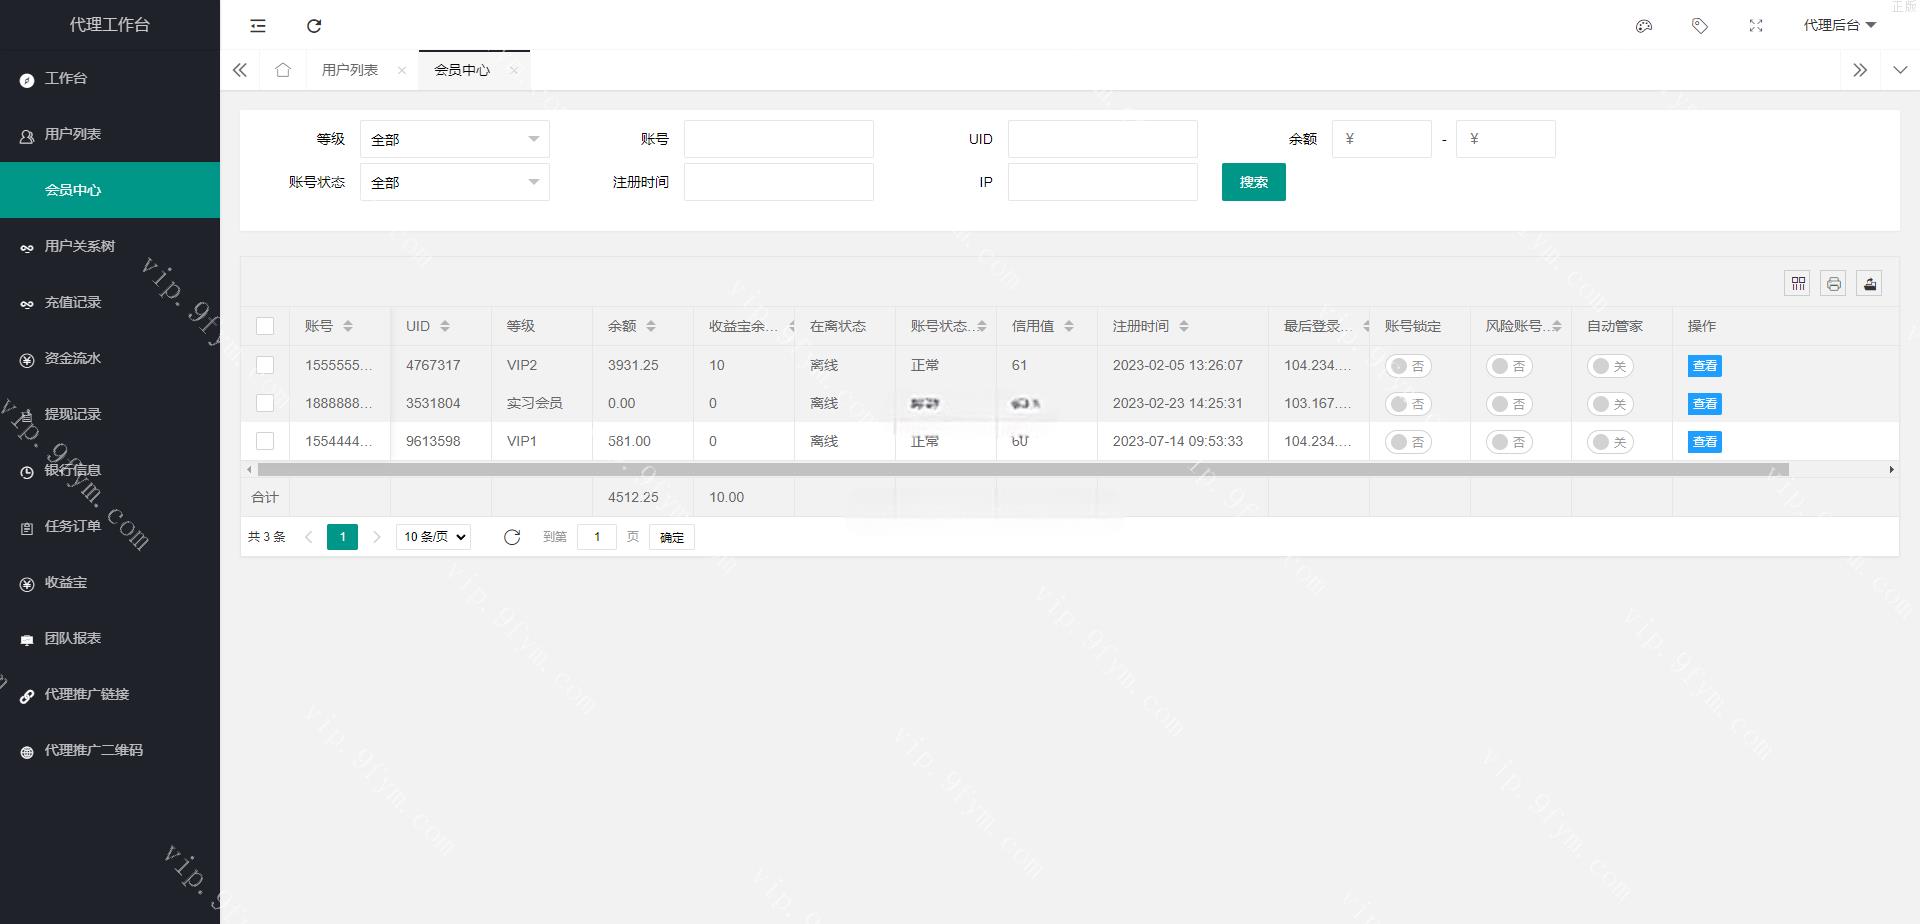
Task: Export table data with the export icon
Action: [x=1870, y=284]
